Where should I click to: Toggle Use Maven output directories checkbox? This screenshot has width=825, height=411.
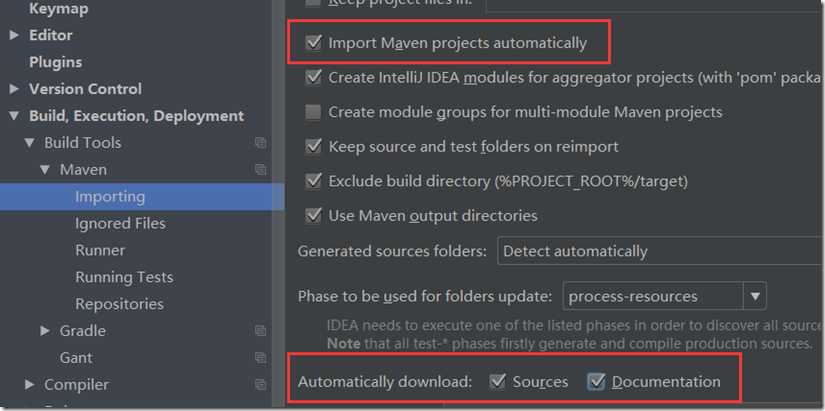313,215
